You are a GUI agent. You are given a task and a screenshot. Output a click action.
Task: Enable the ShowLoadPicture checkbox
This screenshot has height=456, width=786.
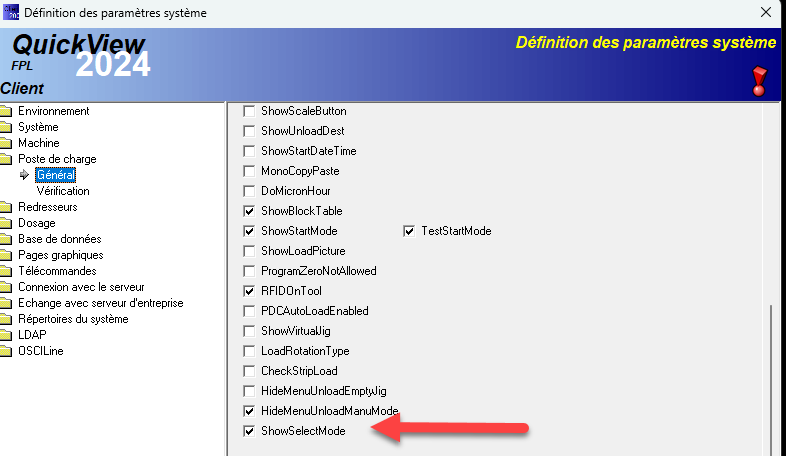pos(249,251)
